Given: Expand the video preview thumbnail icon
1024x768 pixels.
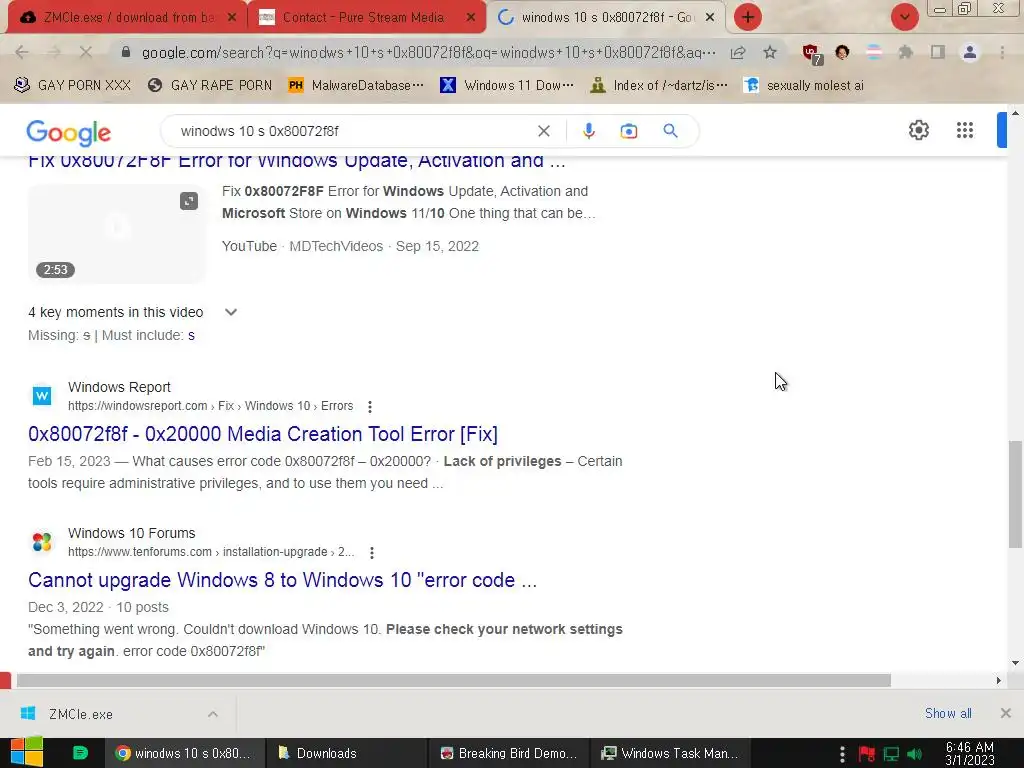Looking at the screenshot, I should pos(189,200).
